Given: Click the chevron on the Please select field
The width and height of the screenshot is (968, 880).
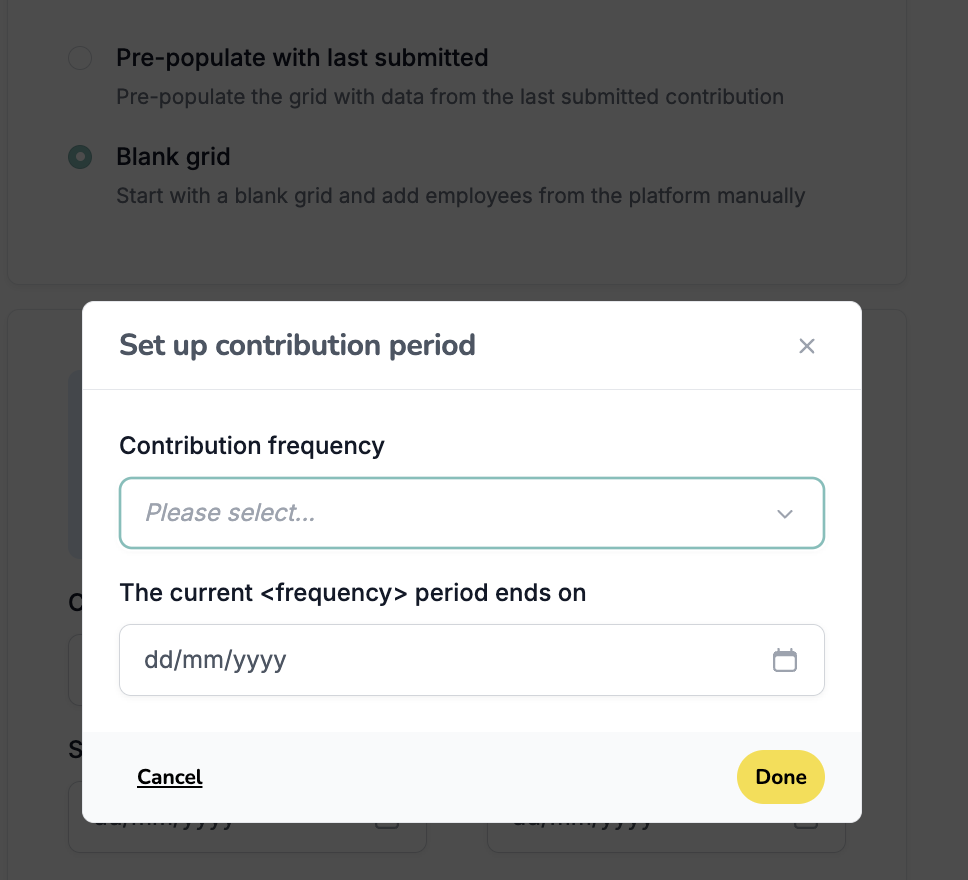Looking at the screenshot, I should pyautogui.click(x=784, y=513).
